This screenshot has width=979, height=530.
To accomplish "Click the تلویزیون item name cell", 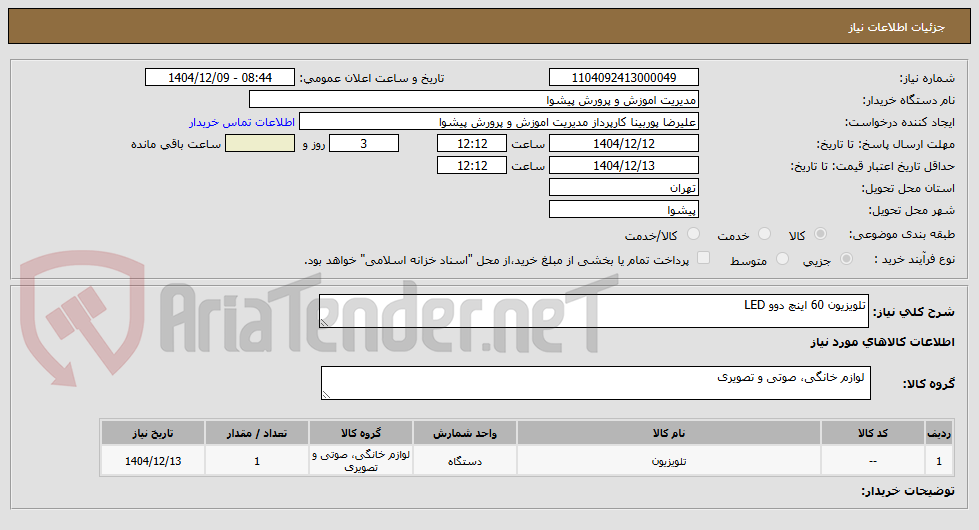I will point(669,461).
